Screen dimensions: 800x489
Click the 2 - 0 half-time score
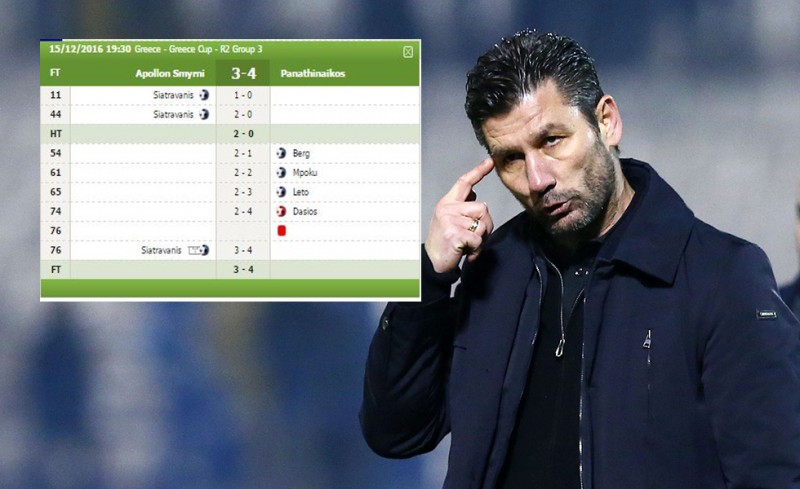pyautogui.click(x=243, y=134)
